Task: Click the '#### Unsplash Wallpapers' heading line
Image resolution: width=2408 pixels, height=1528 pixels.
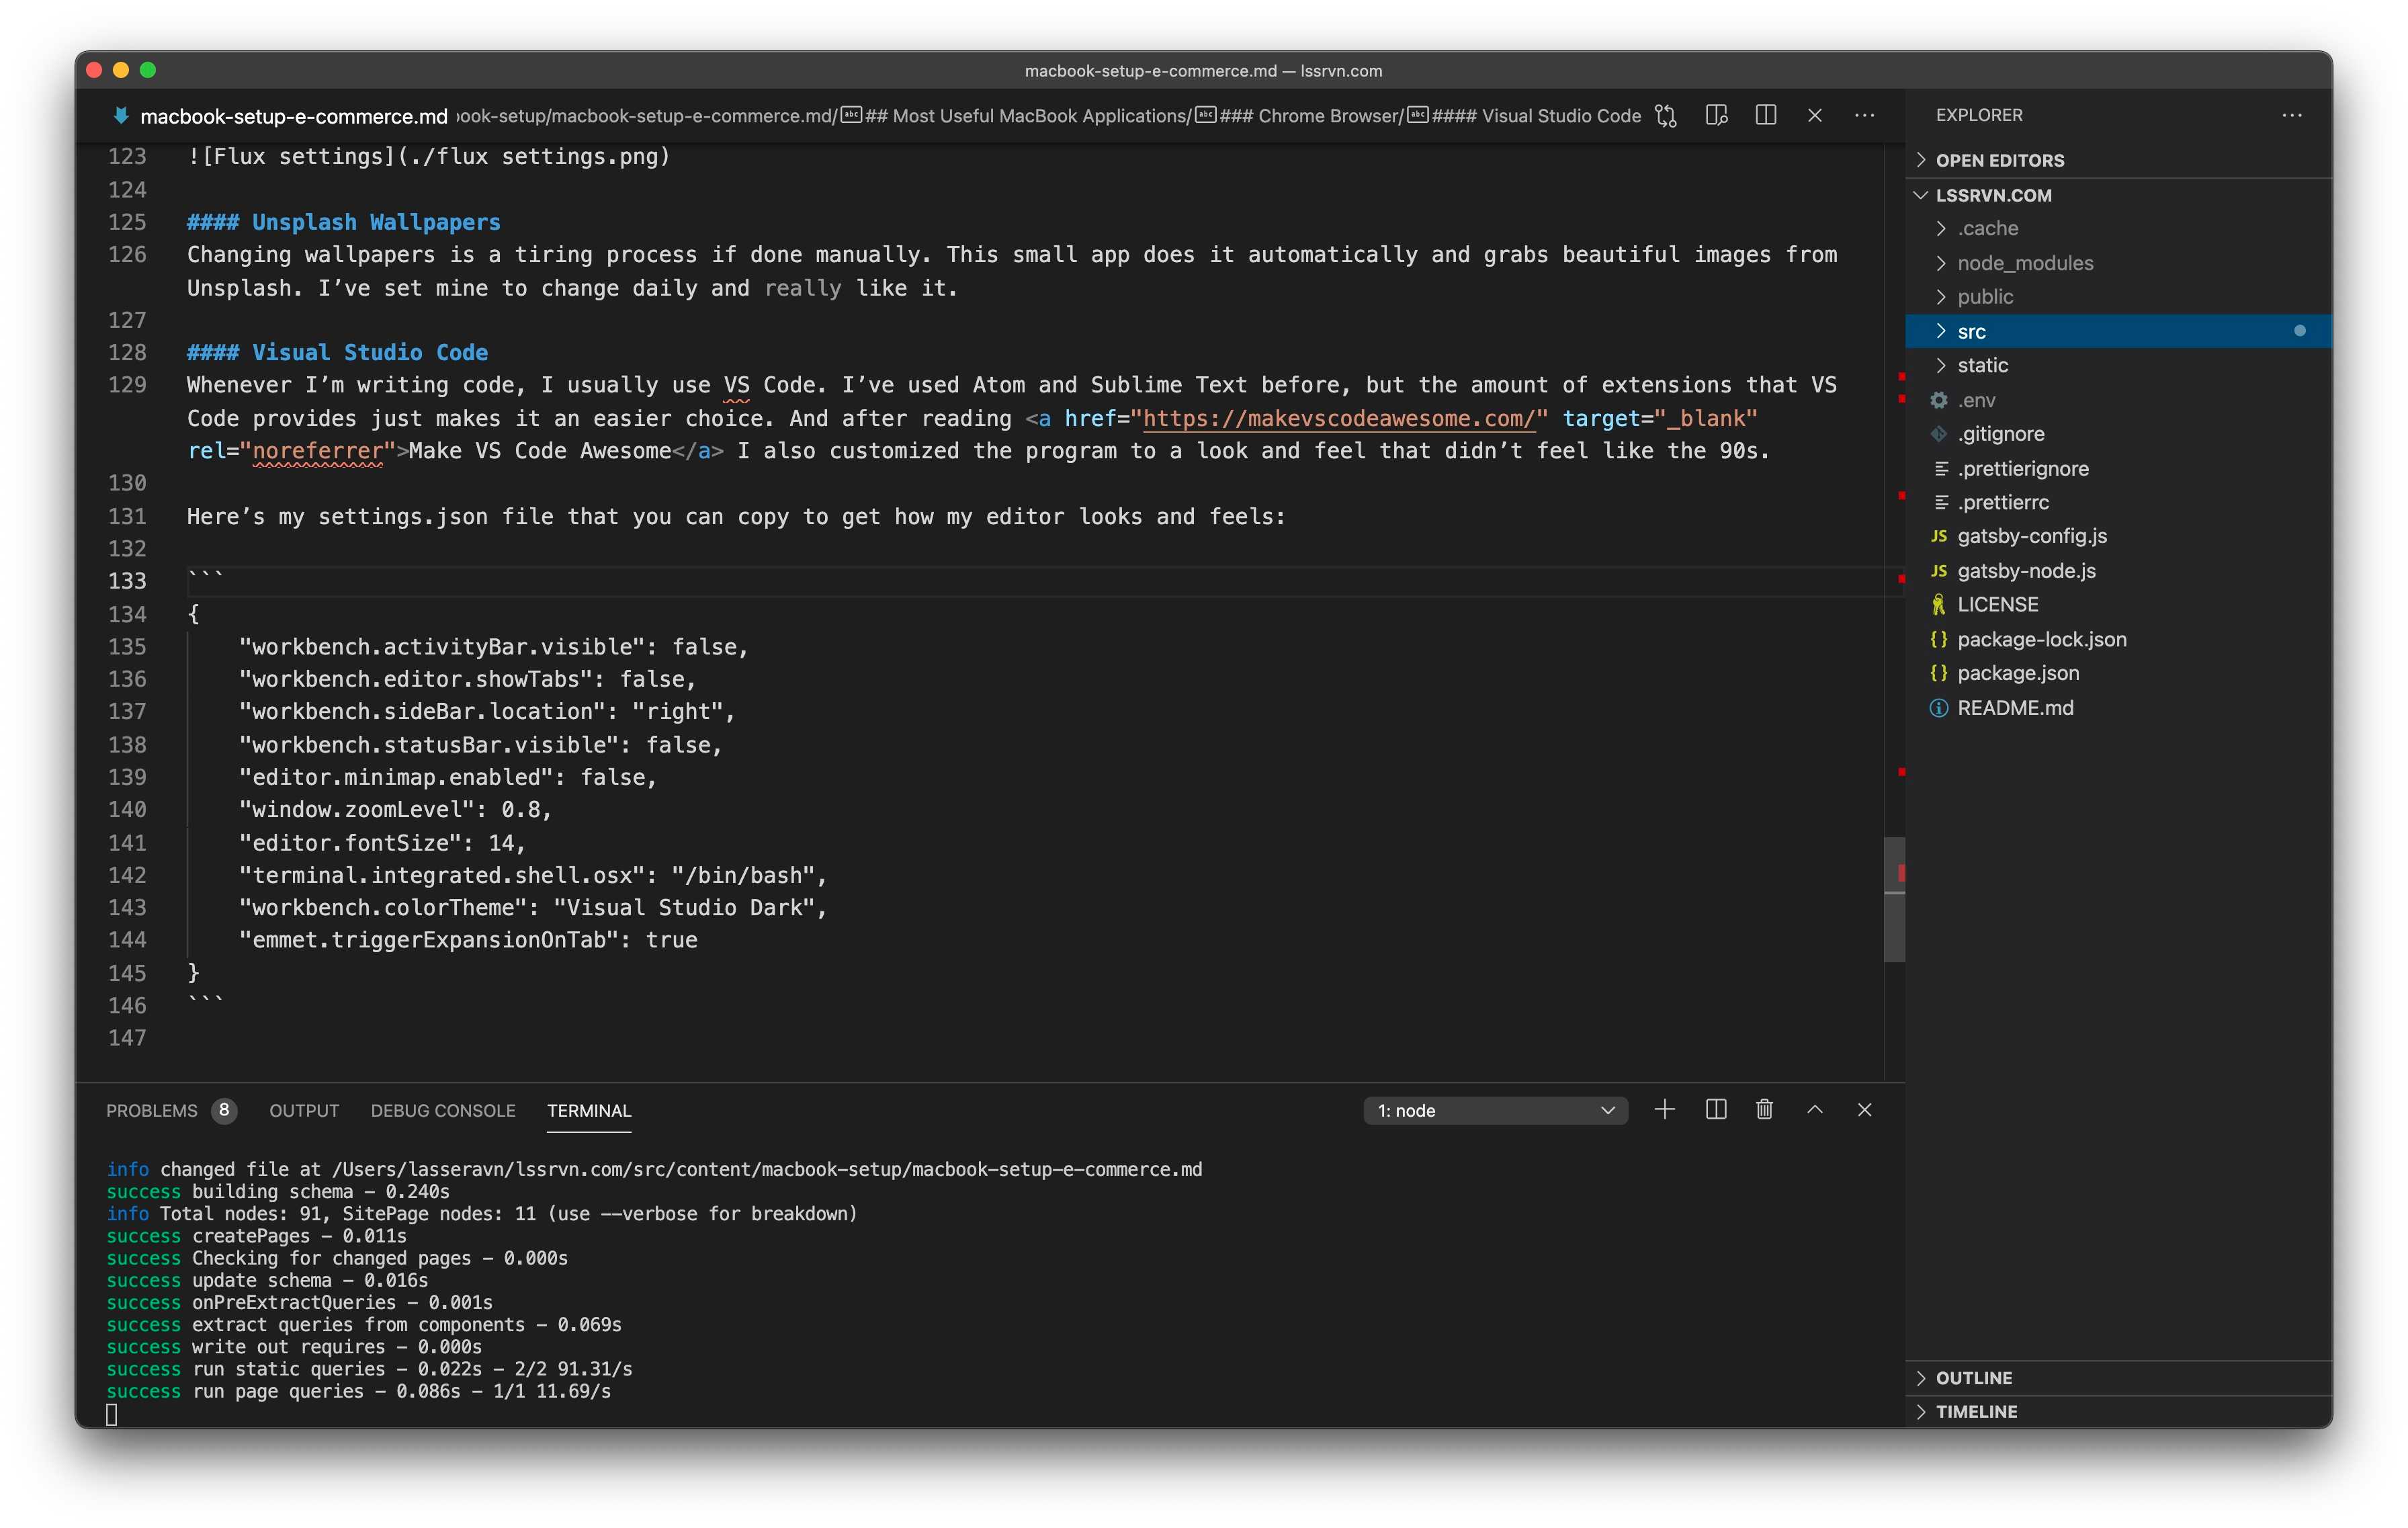Action: (x=344, y=222)
